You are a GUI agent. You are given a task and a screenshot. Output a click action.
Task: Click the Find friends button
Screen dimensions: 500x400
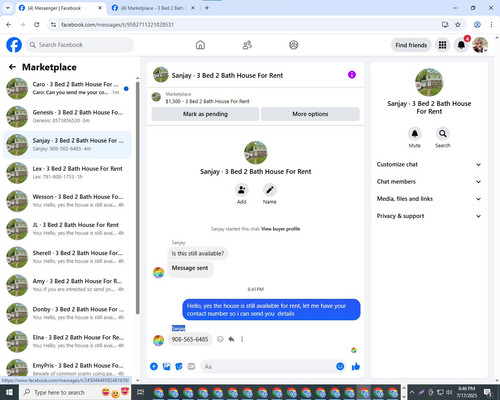[411, 45]
